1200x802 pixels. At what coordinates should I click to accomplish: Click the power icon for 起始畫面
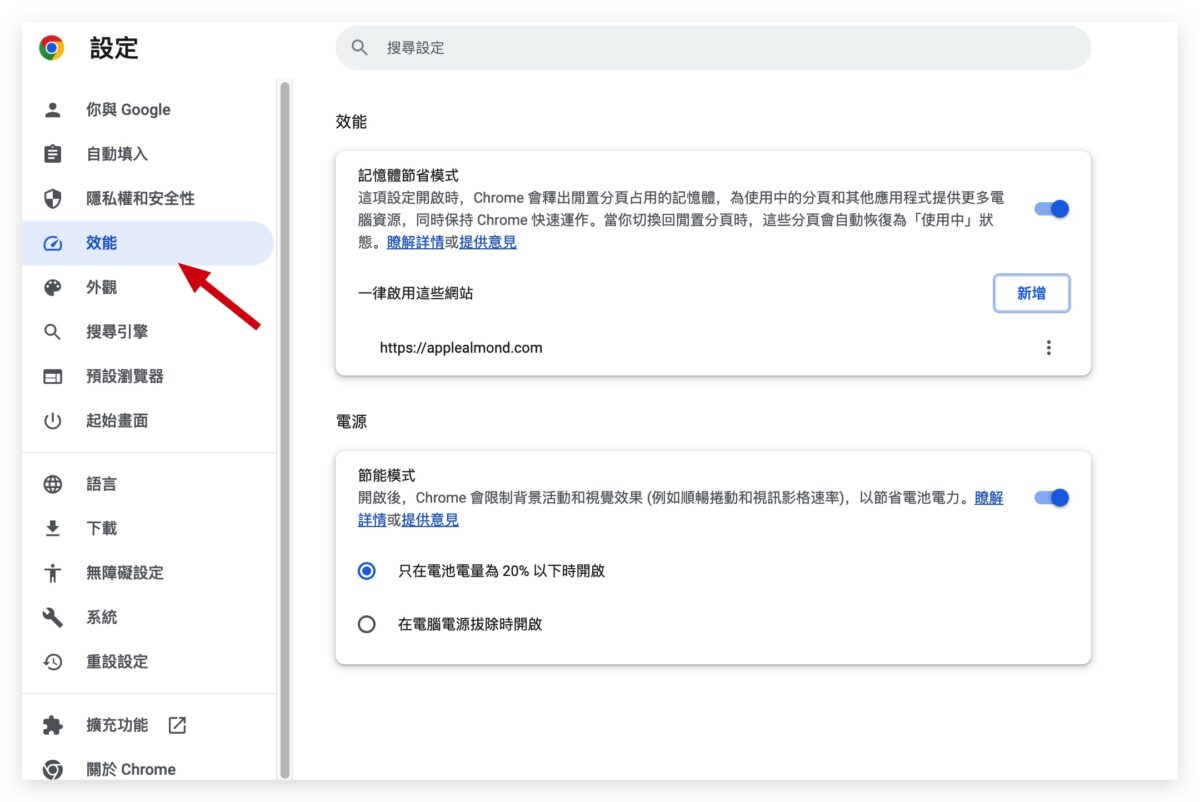pyautogui.click(x=53, y=421)
